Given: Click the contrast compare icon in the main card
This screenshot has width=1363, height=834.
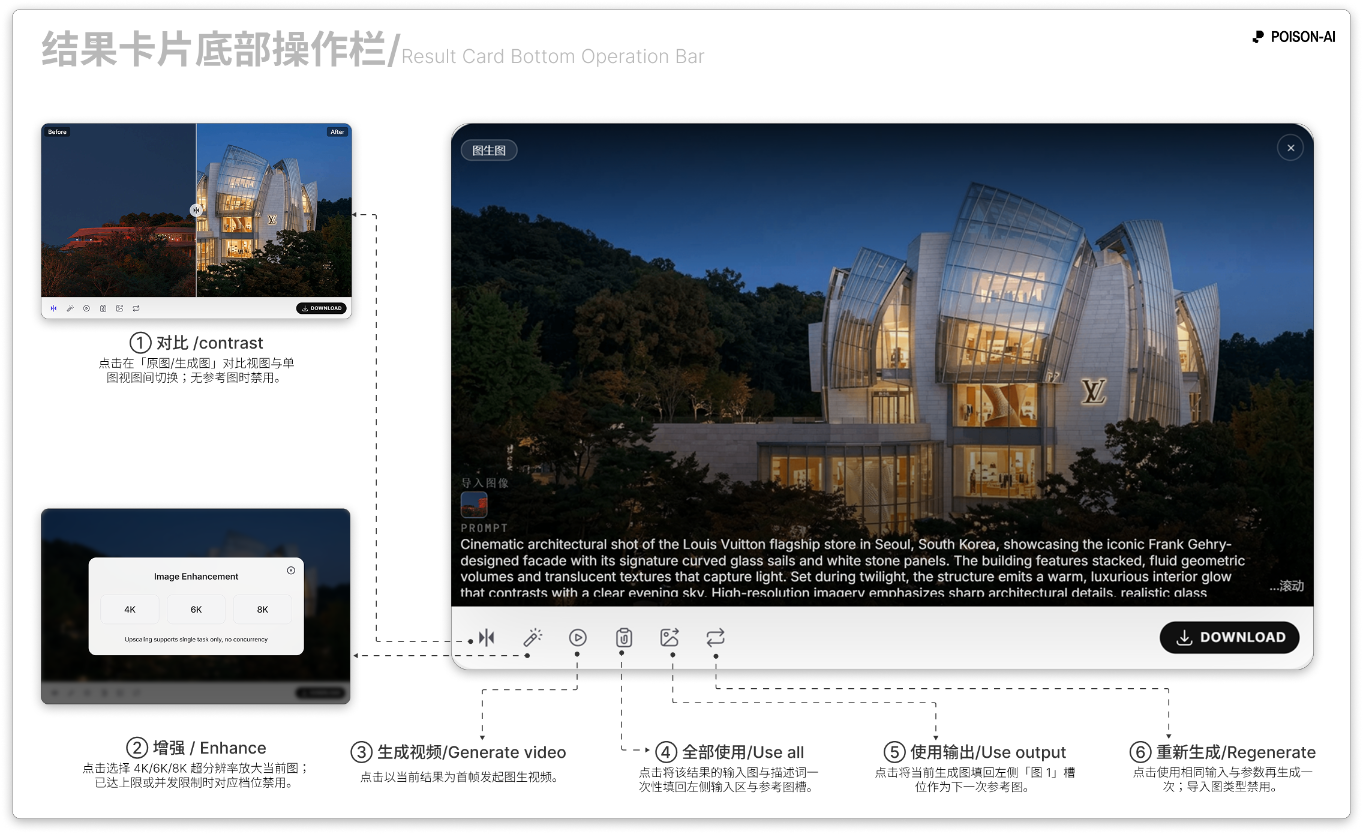Looking at the screenshot, I should click(486, 638).
